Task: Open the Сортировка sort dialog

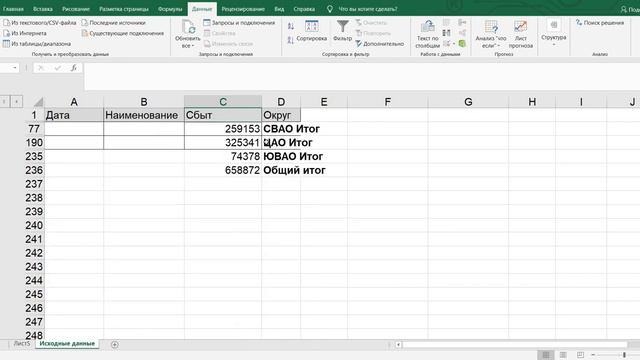Action: [311, 31]
